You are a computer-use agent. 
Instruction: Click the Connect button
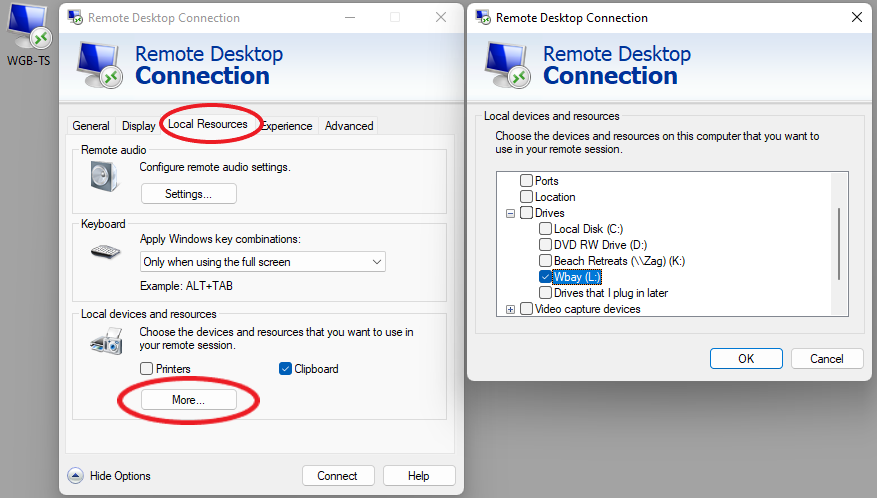click(x=337, y=476)
